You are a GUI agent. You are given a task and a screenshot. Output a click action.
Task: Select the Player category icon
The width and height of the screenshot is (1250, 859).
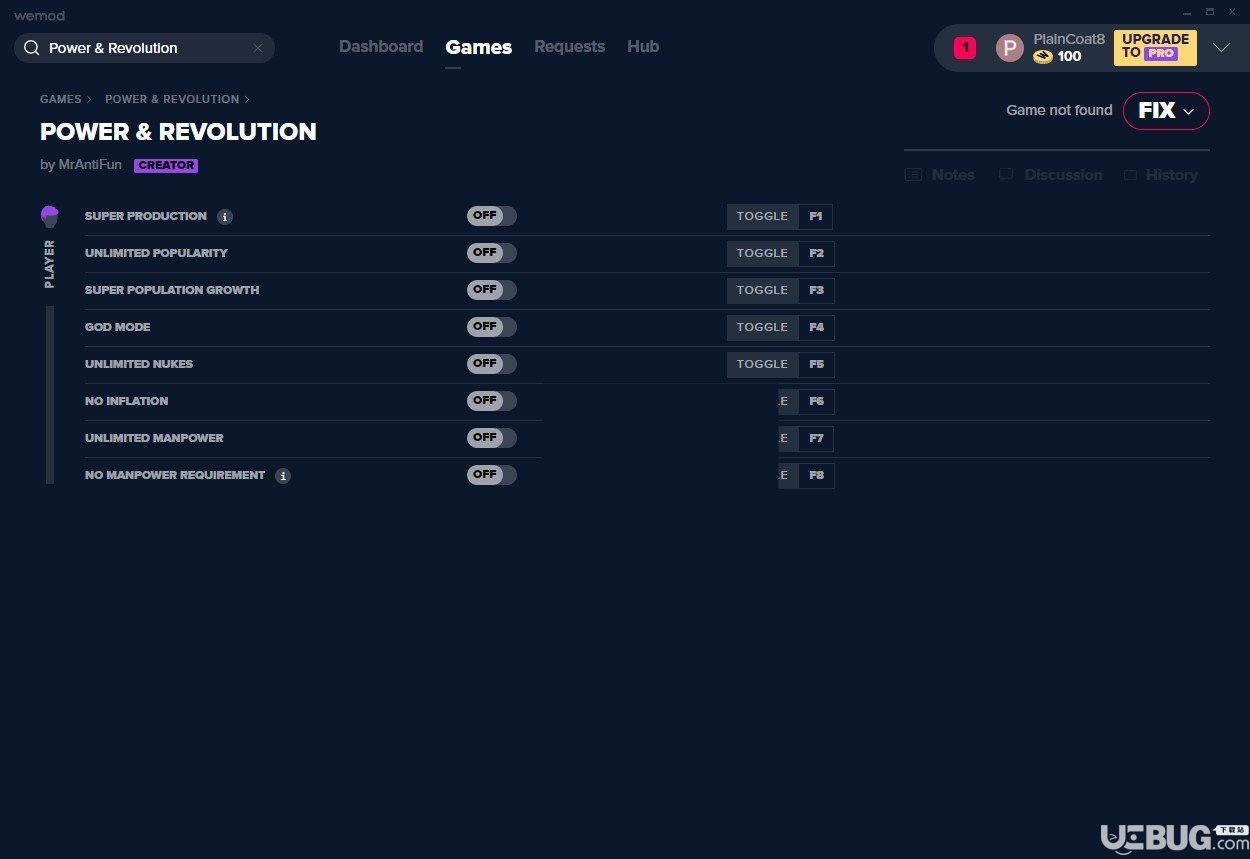click(50, 216)
